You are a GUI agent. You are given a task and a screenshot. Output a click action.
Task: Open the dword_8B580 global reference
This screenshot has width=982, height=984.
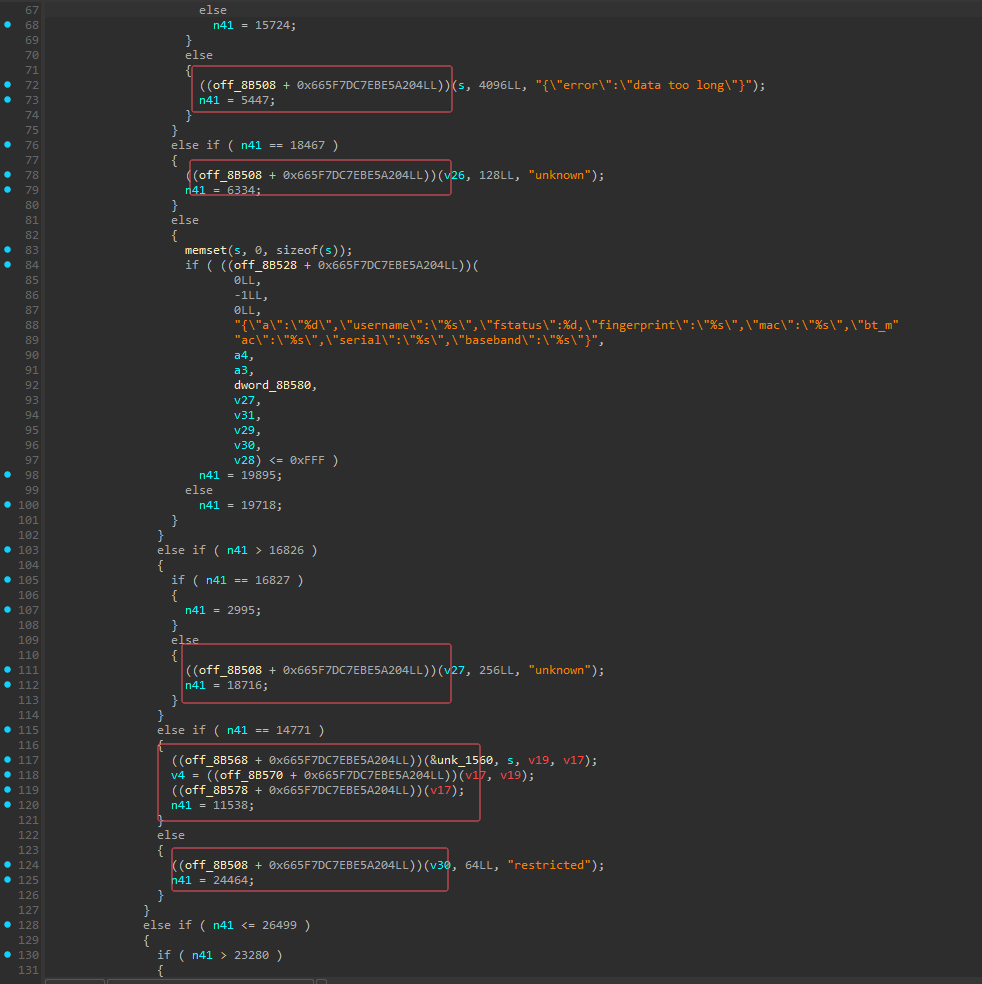click(275, 385)
